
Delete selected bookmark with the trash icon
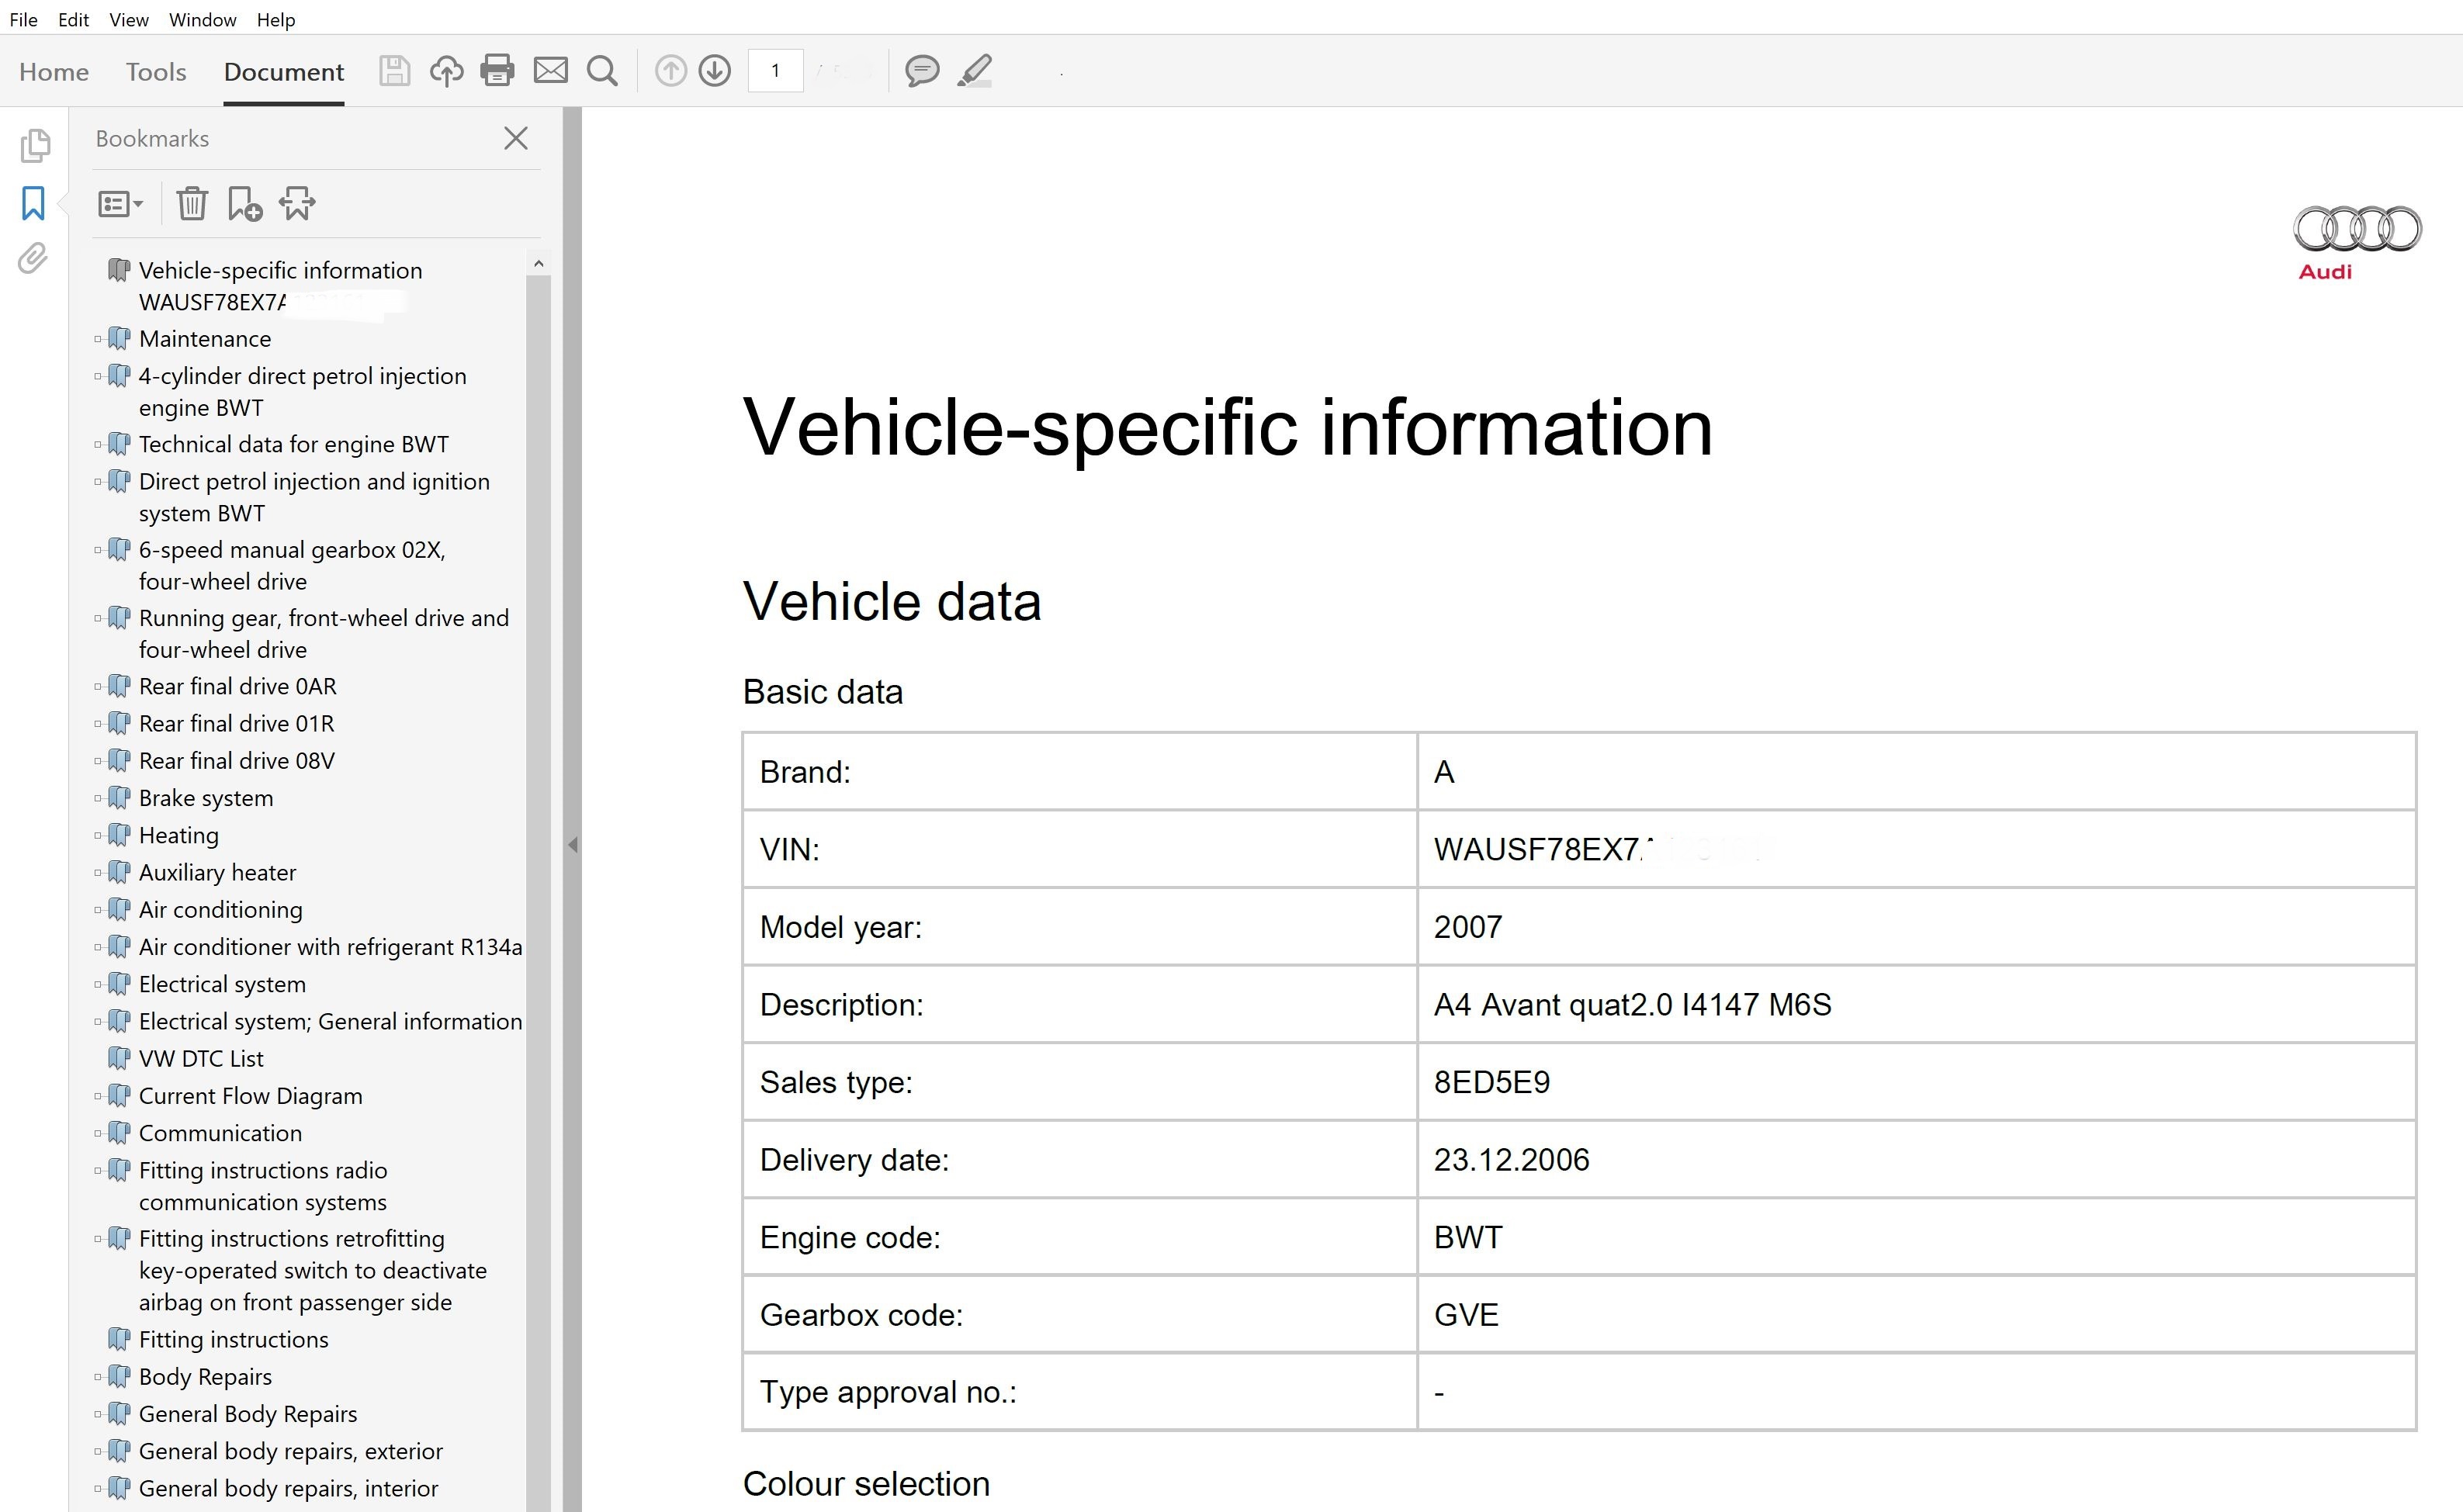[191, 204]
